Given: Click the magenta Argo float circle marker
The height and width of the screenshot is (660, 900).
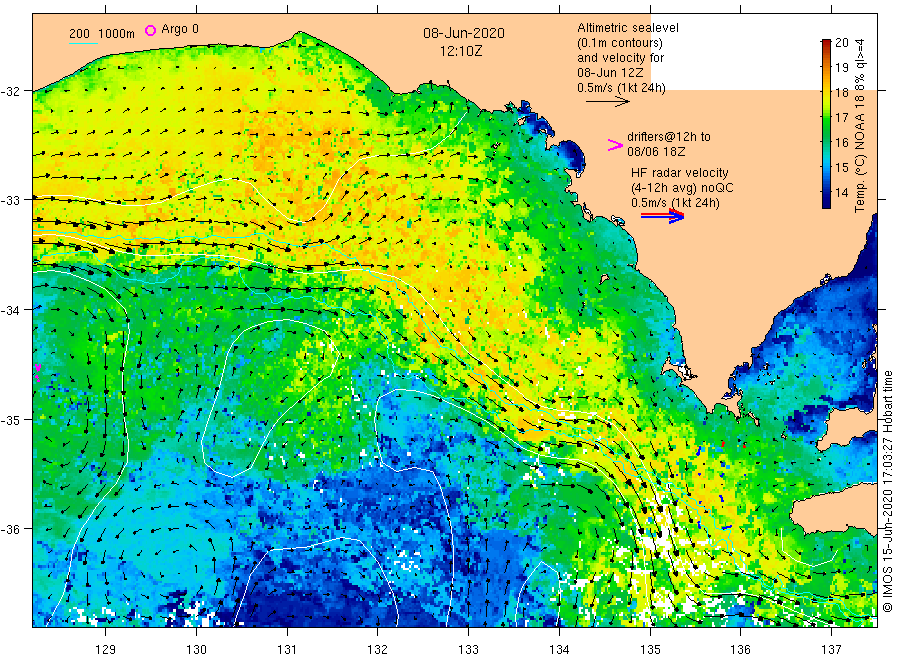Looking at the screenshot, I should point(150,30).
